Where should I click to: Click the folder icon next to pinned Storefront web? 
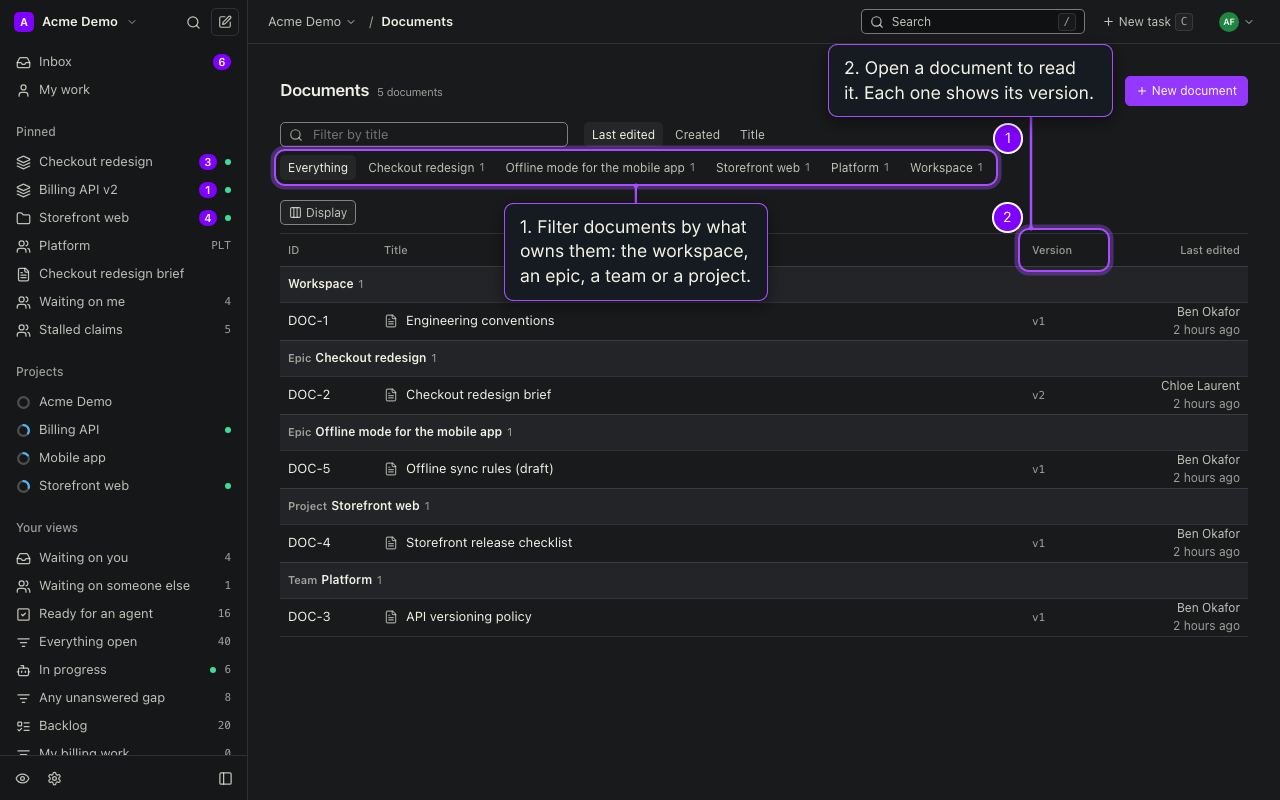tap(23, 218)
